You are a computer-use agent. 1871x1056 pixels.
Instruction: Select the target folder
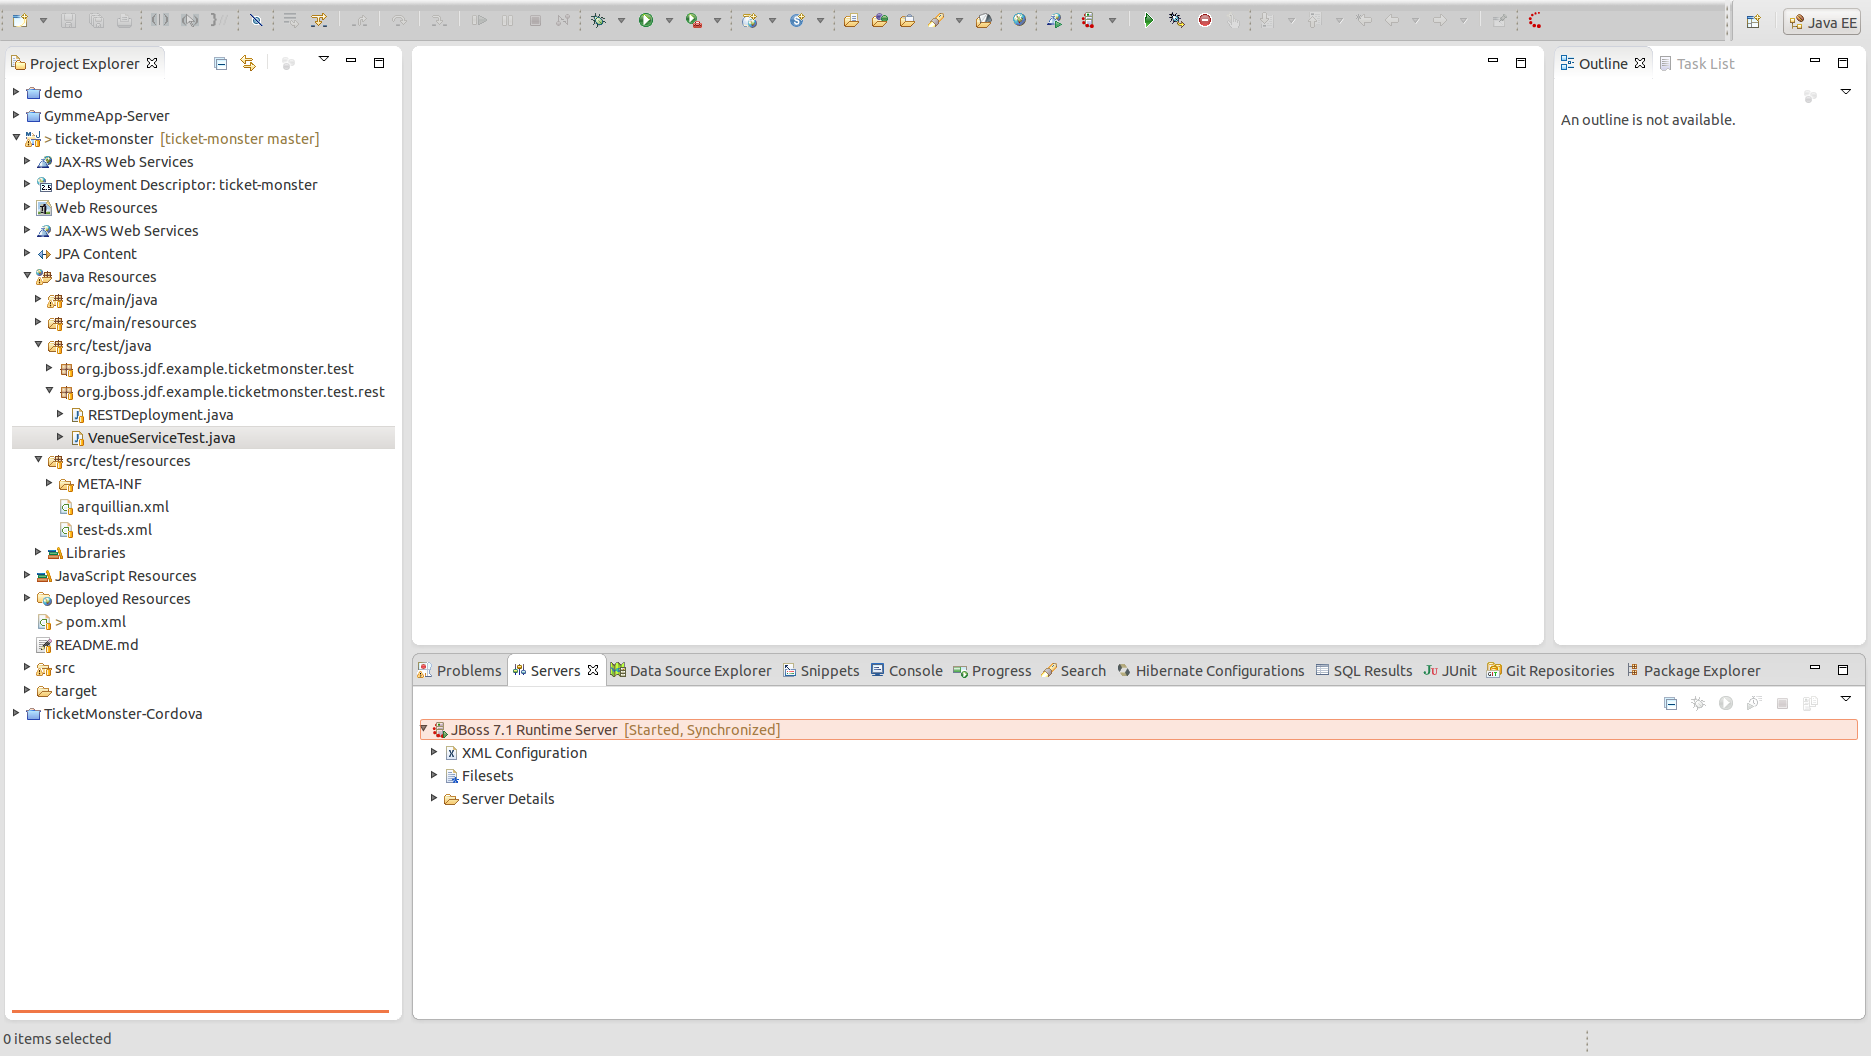pos(75,691)
